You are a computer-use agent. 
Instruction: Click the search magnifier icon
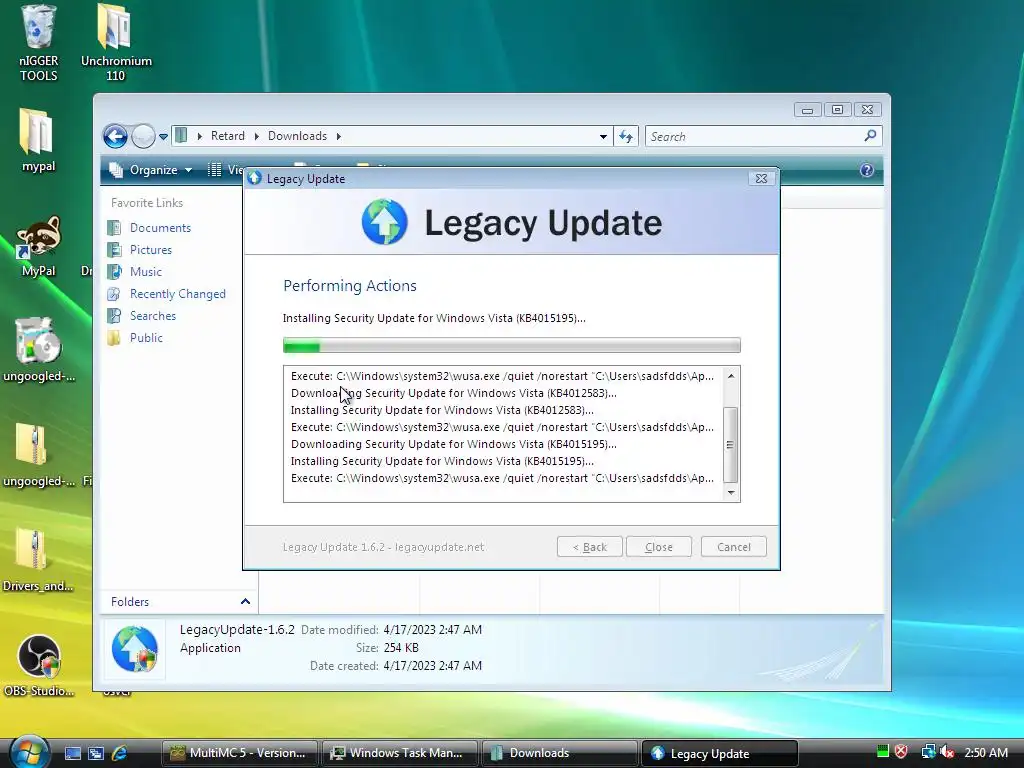[870, 136]
